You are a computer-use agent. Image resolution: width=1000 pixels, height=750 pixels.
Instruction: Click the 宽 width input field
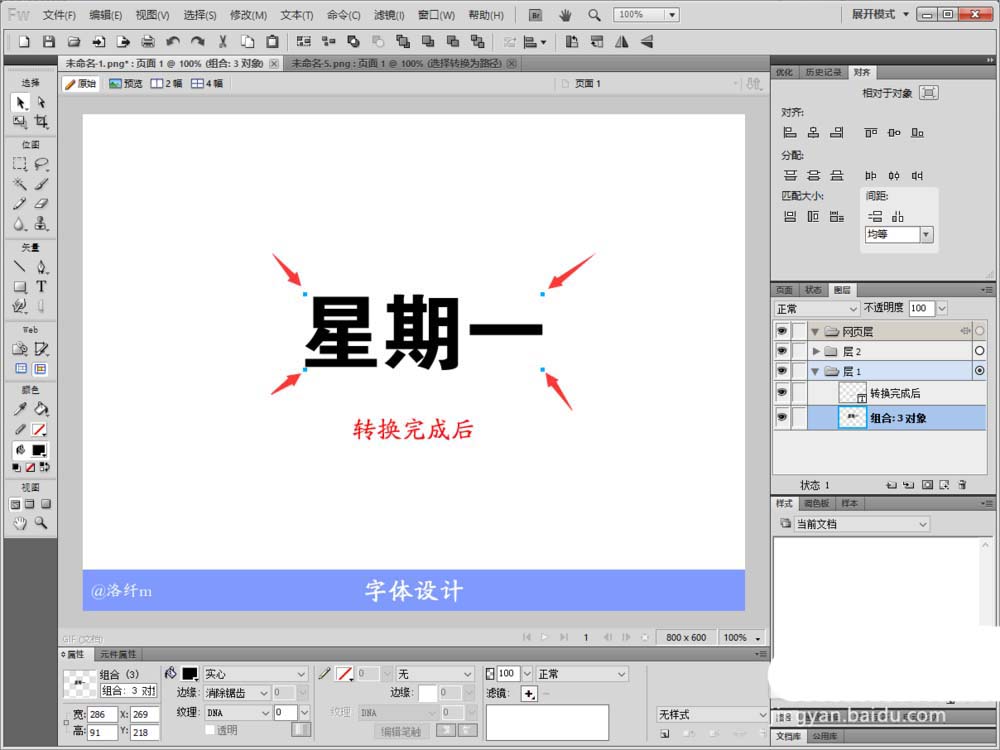pyautogui.click(x=103, y=714)
